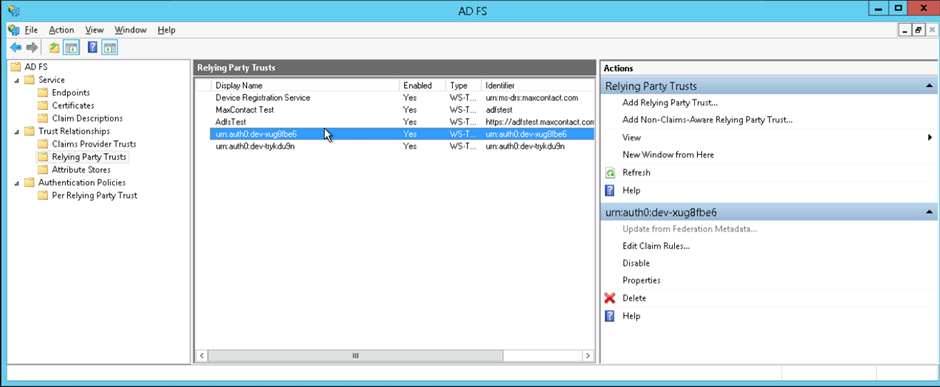Select the Claims Provider Trusts folder icon
The height and width of the screenshot is (387, 940).
[43, 144]
